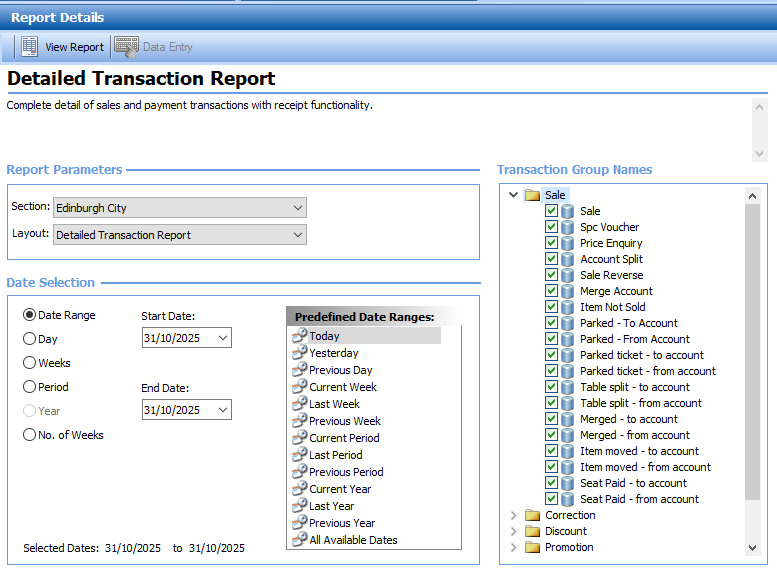Click the Correction folder icon
This screenshot has width=777, height=568.
[532, 515]
